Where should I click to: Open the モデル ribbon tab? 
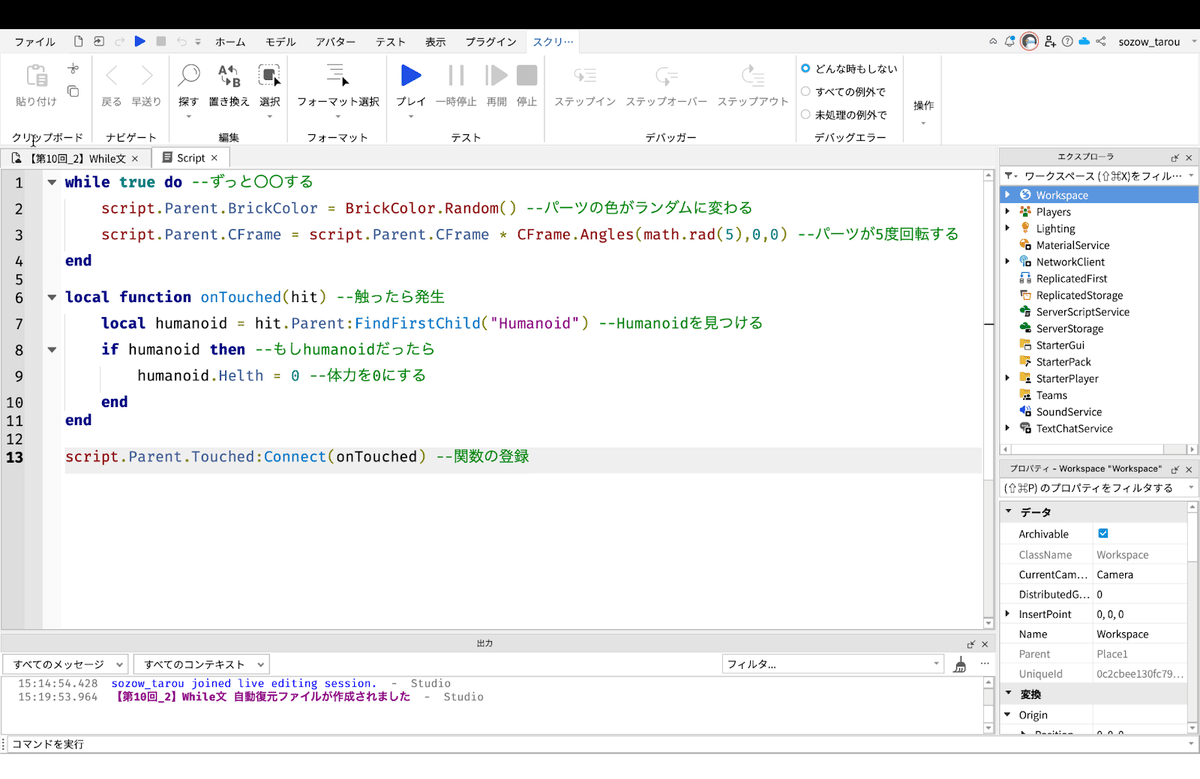[x=280, y=42]
